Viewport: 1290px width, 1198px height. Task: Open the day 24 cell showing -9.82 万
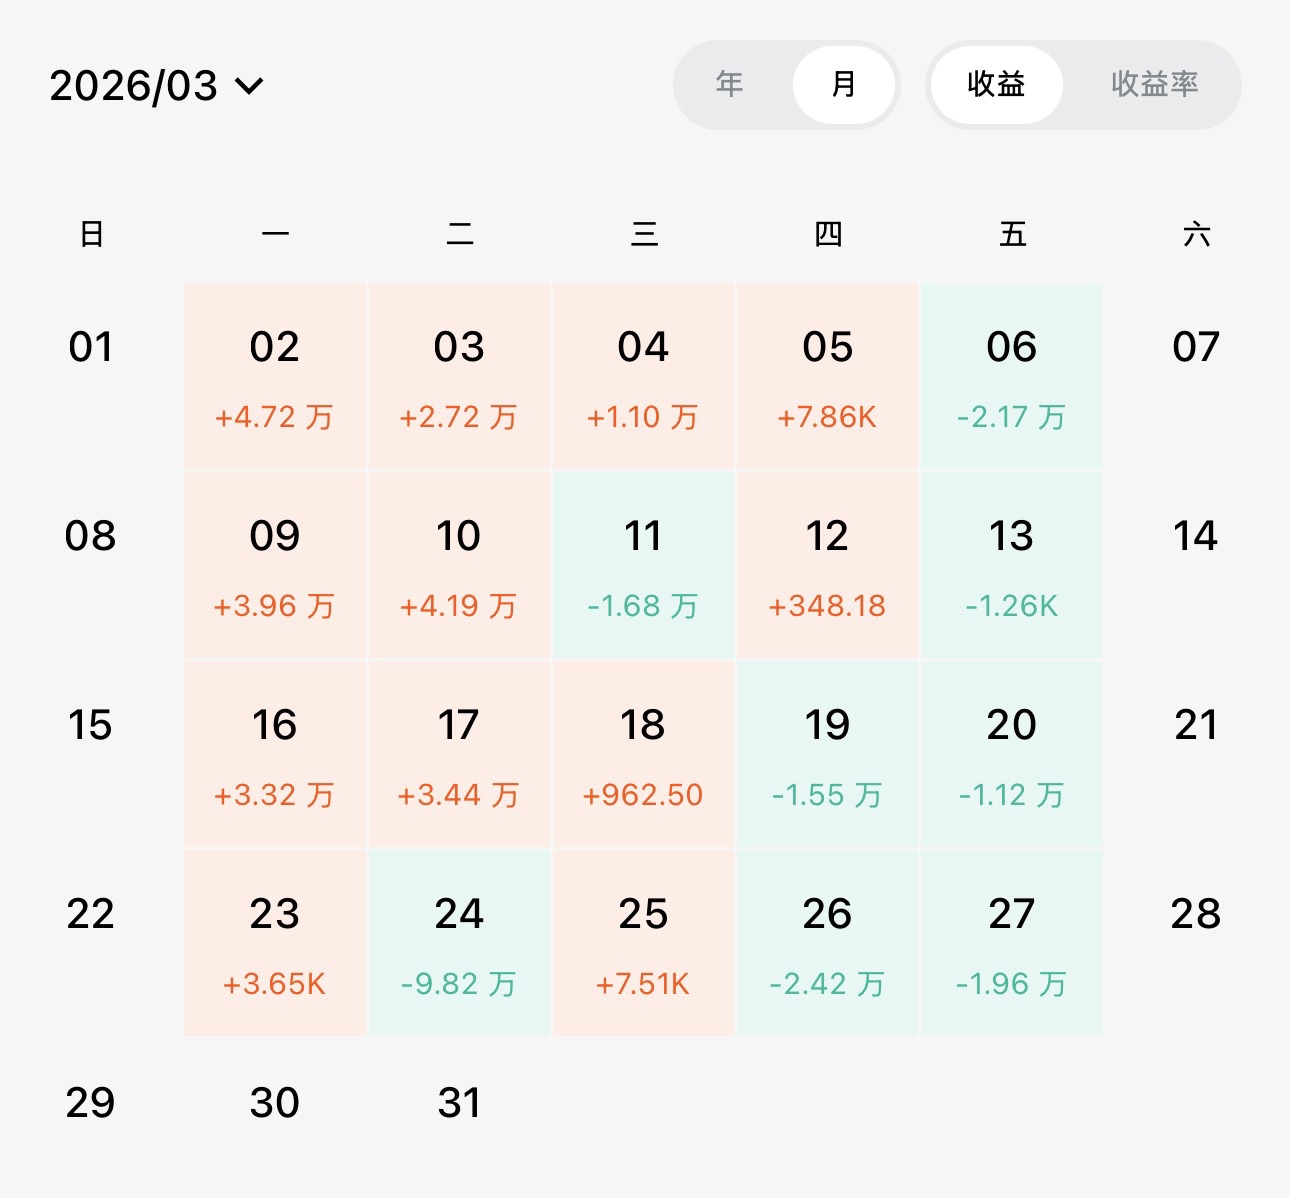(x=459, y=943)
